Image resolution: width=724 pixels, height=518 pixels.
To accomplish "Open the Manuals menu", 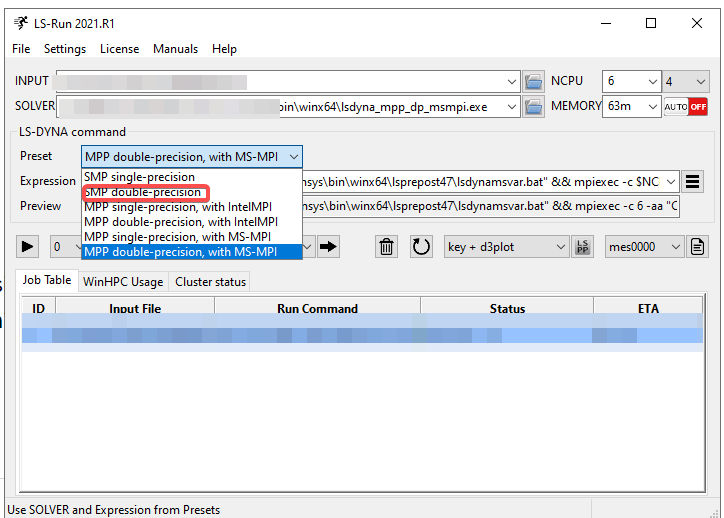I will coord(175,49).
